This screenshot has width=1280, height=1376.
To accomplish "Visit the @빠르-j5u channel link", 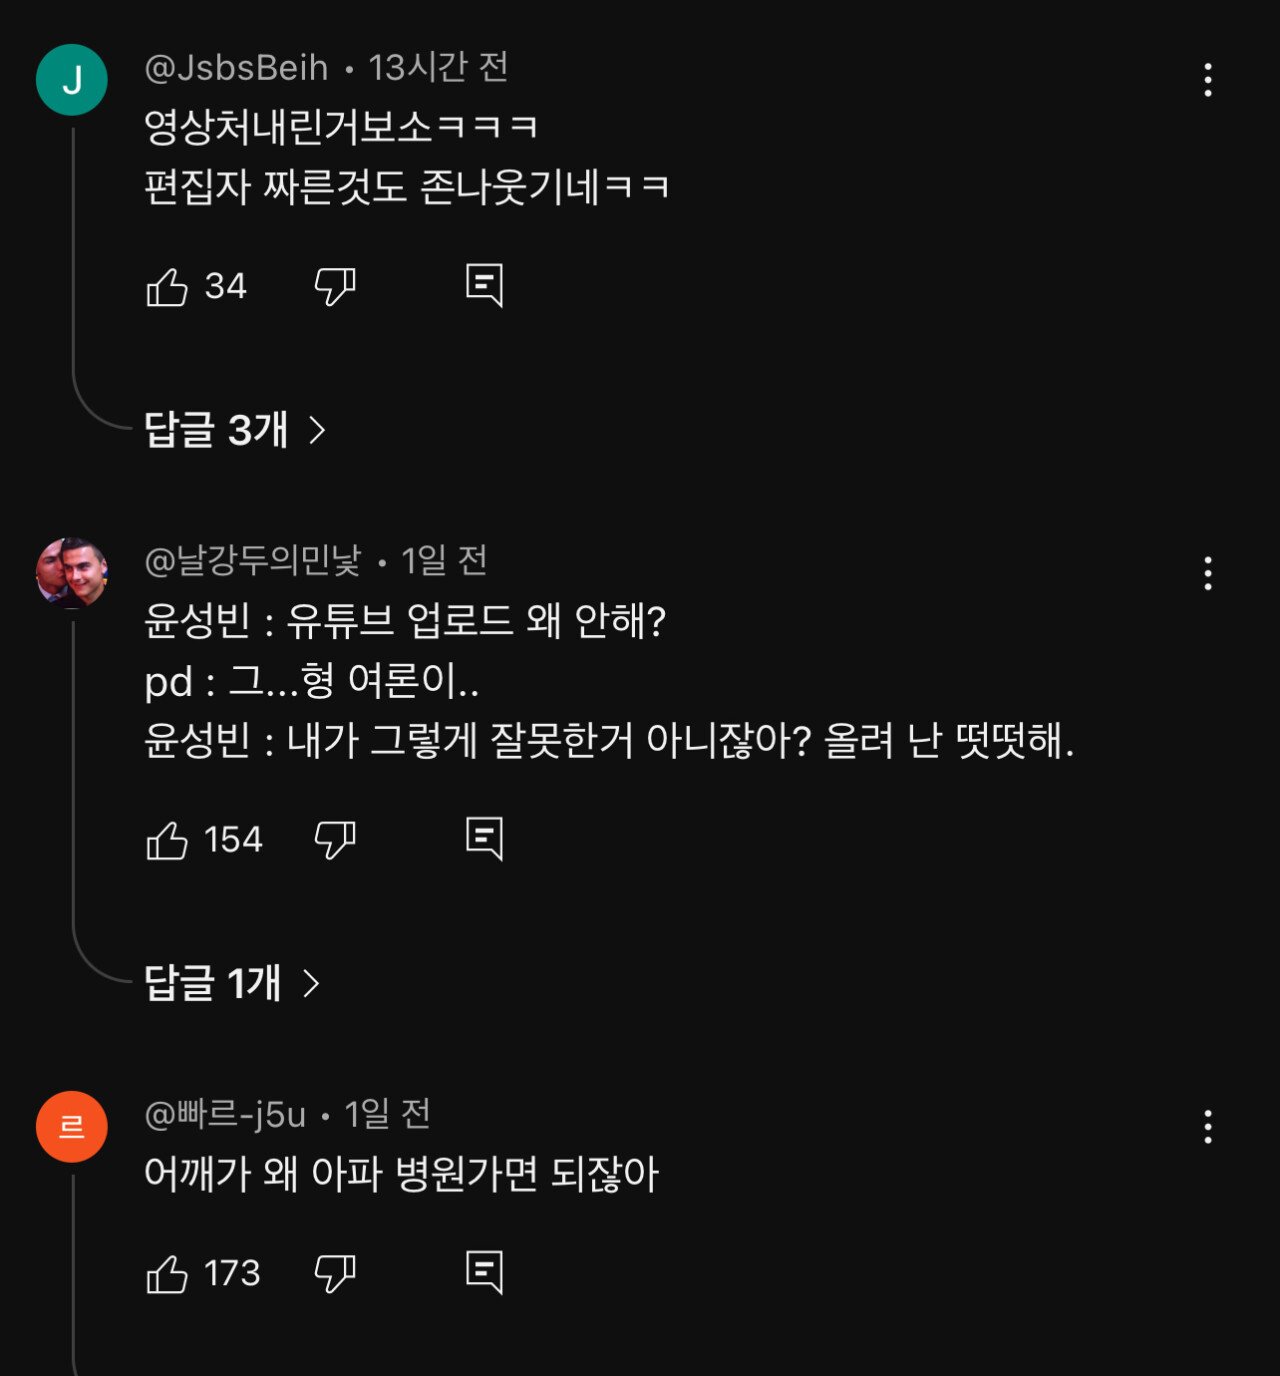I will pos(226,1114).
